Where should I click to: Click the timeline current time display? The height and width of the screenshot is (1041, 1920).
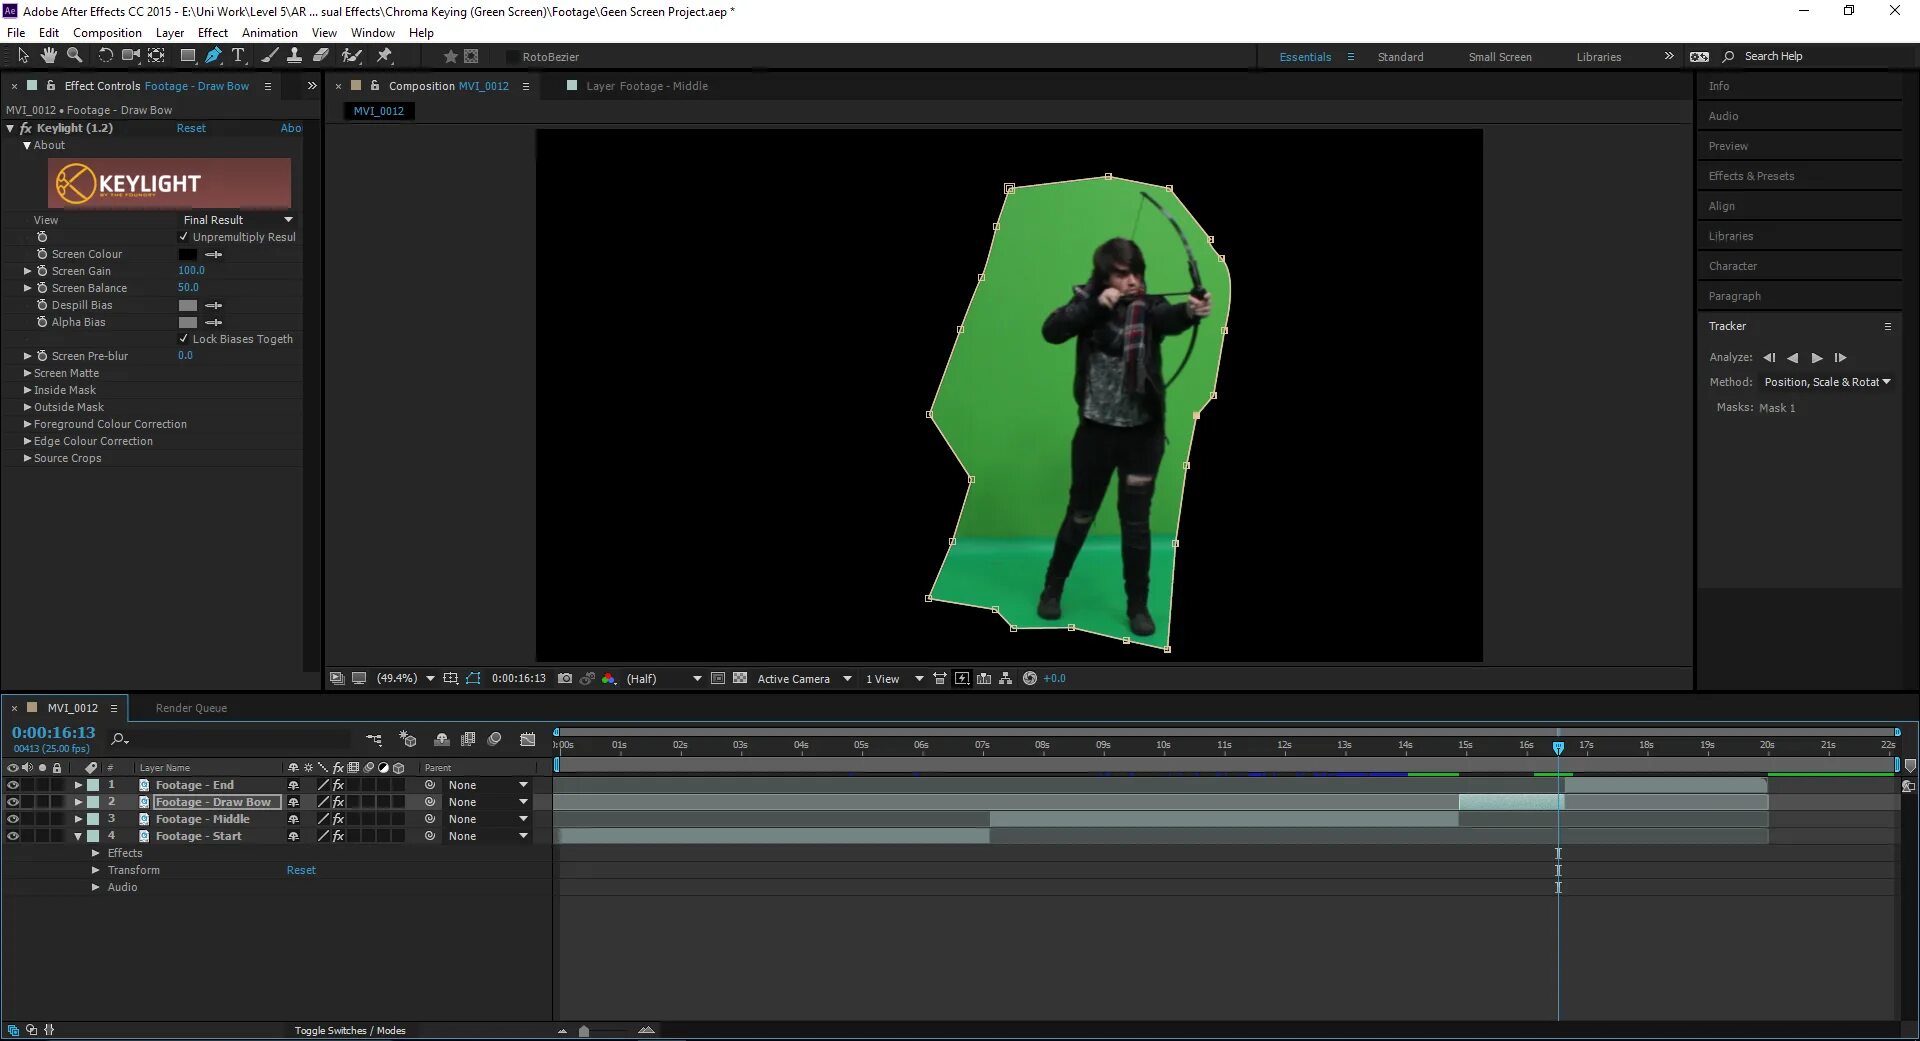pos(53,732)
